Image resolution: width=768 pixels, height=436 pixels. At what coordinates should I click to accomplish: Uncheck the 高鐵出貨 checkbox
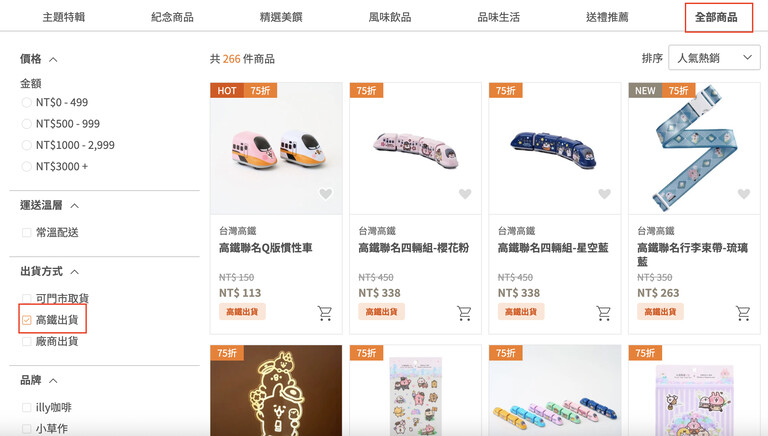[26, 320]
